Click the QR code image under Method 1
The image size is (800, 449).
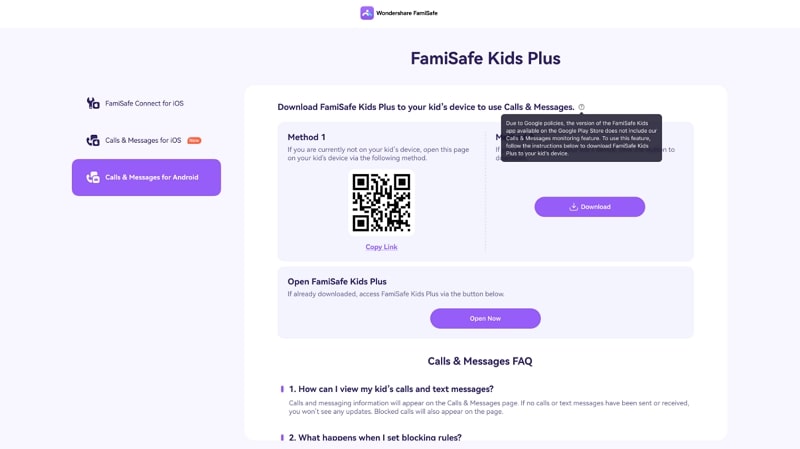coord(381,202)
